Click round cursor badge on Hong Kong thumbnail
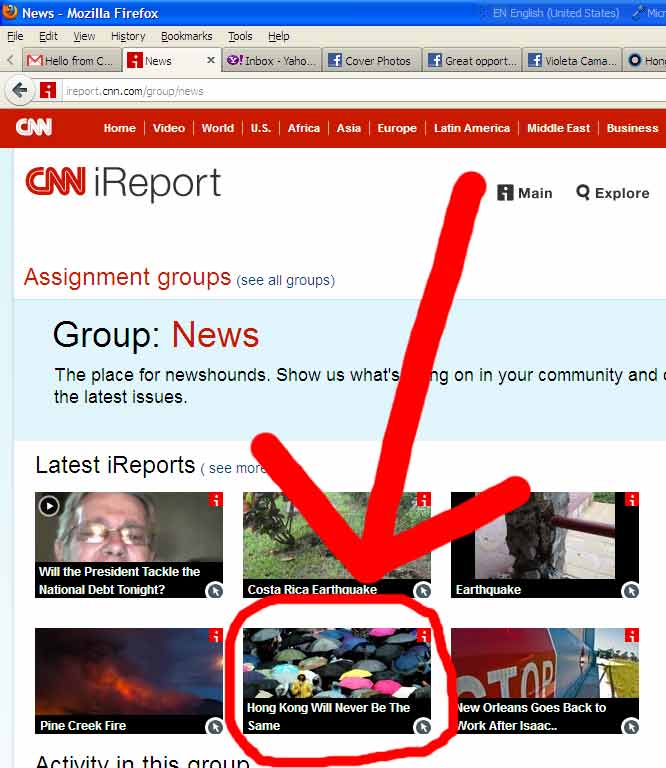The width and height of the screenshot is (666, 768). point(423,726)
